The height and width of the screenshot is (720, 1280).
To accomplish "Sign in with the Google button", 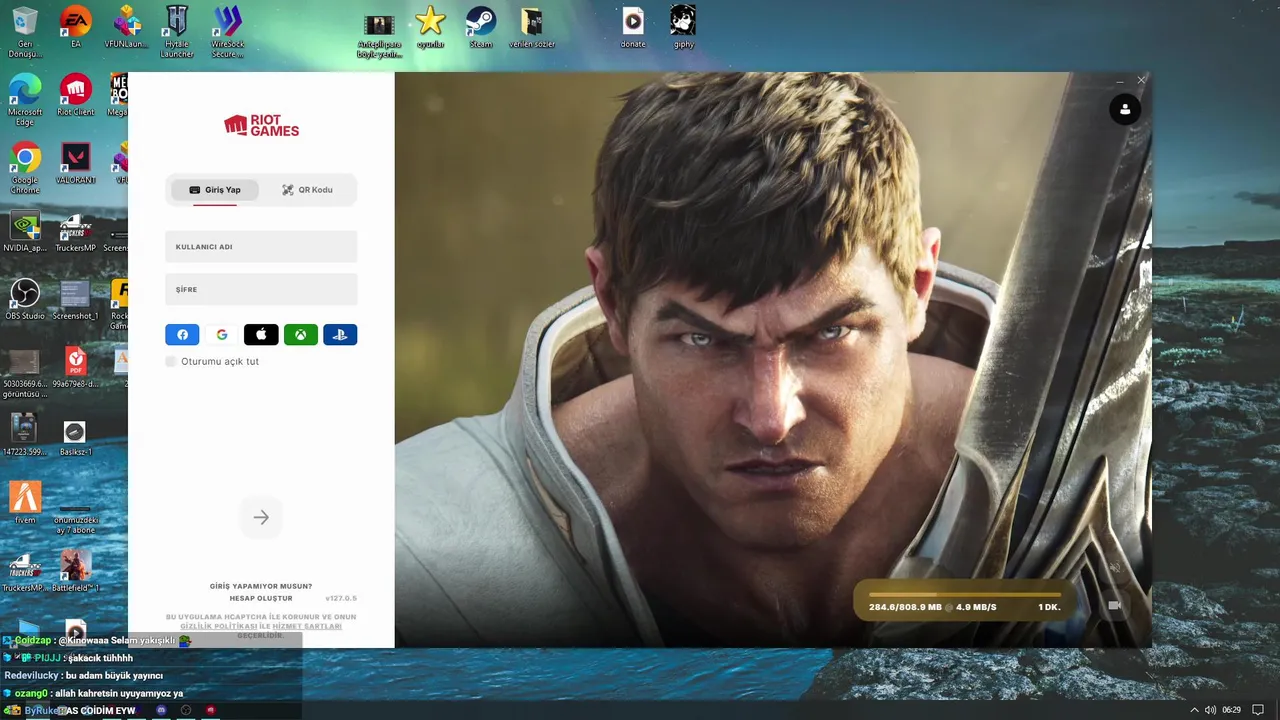I will pos(222,335).
